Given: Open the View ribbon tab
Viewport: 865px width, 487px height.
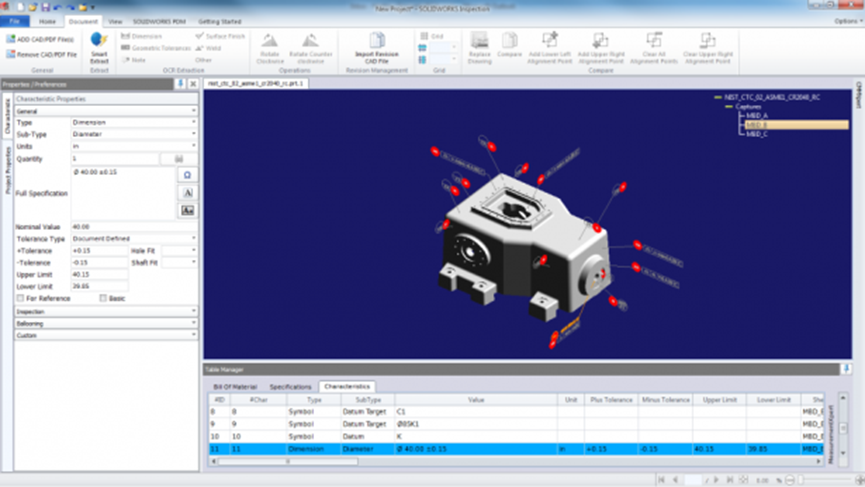Looking at the screenshot, I should point(115,20).
